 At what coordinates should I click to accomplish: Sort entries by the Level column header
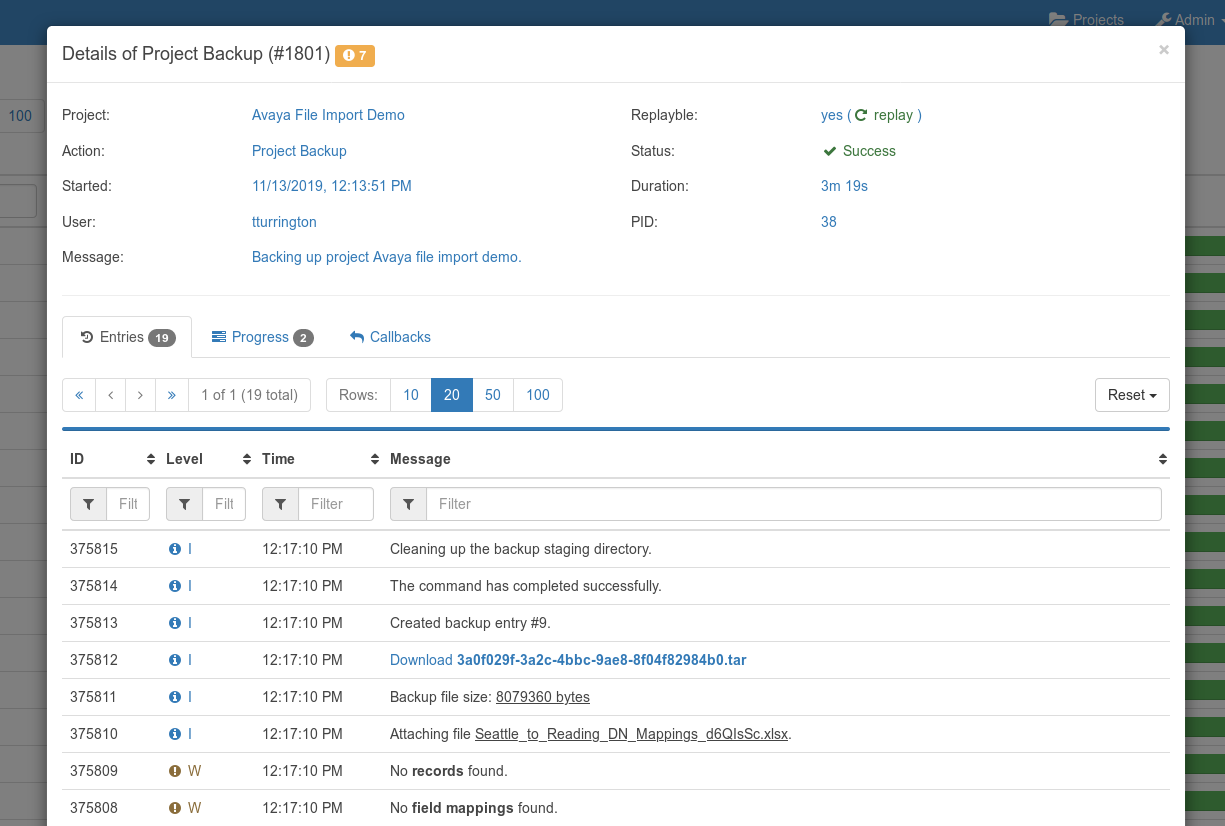pos(184,459)
